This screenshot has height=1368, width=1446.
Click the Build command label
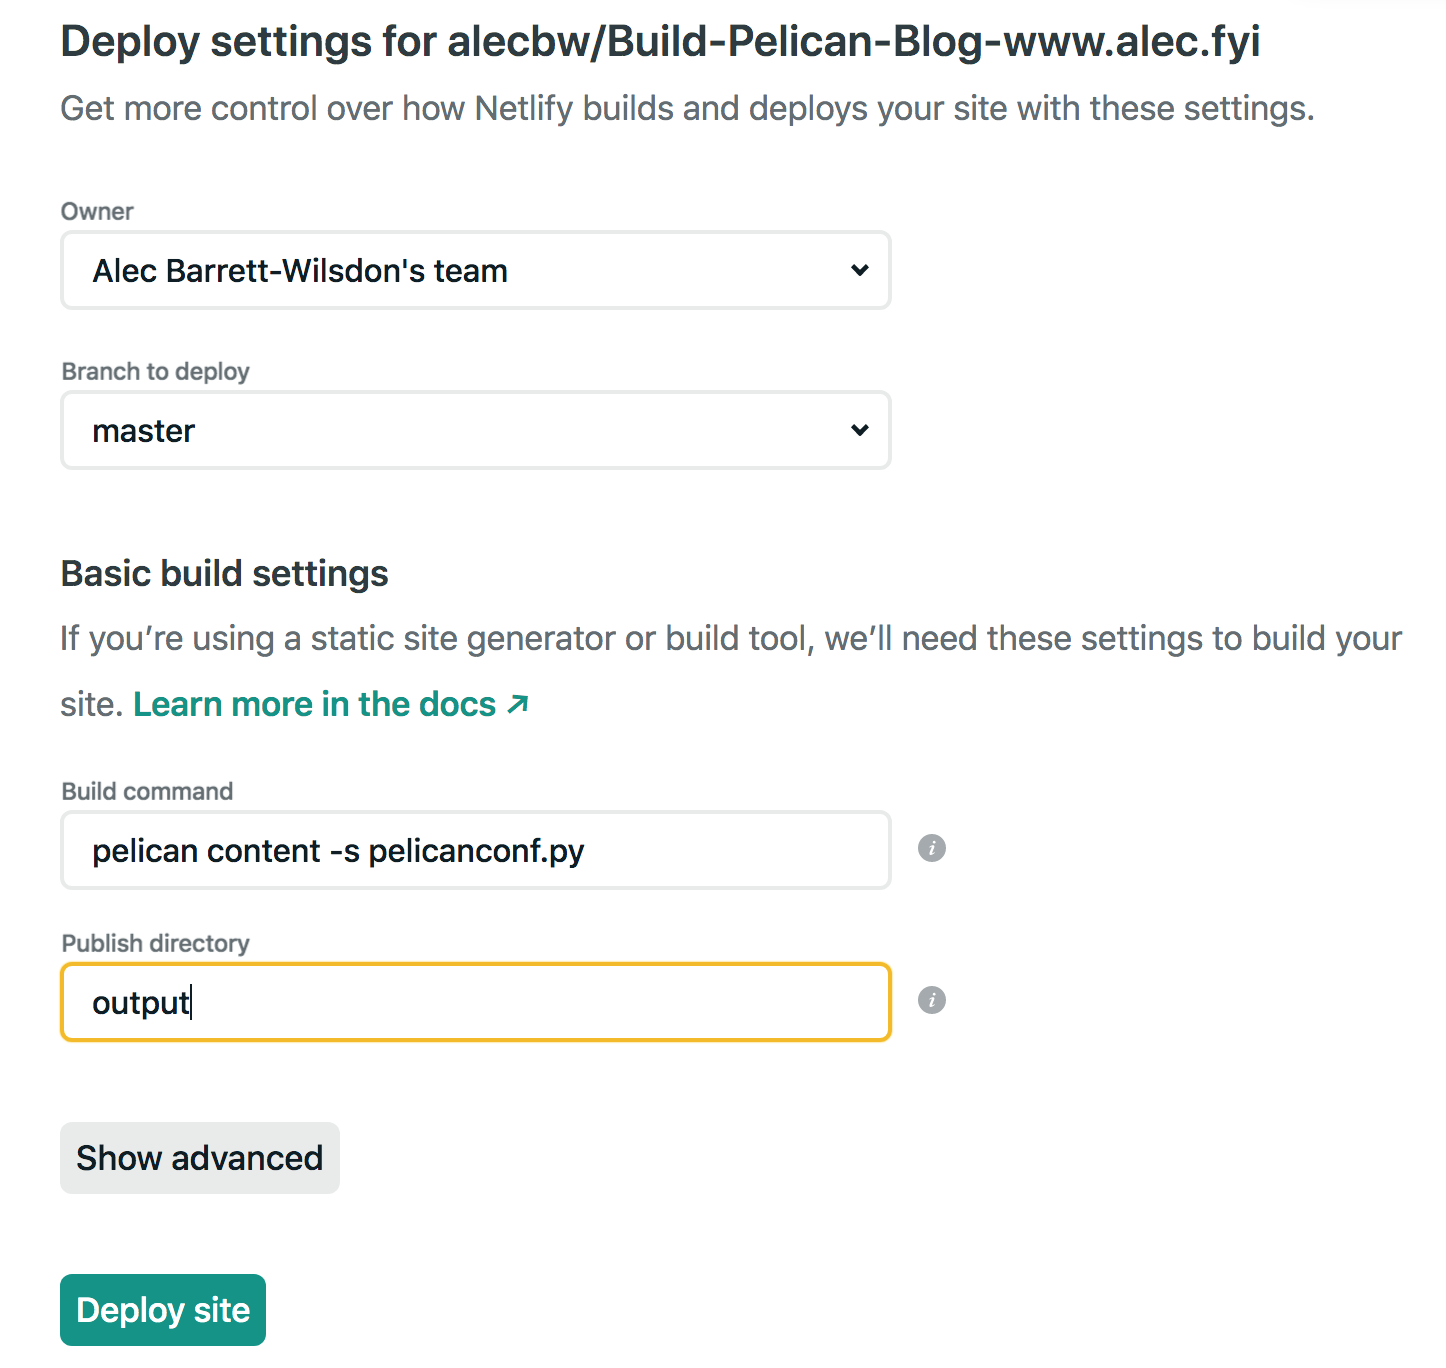(x=147, y=792)
